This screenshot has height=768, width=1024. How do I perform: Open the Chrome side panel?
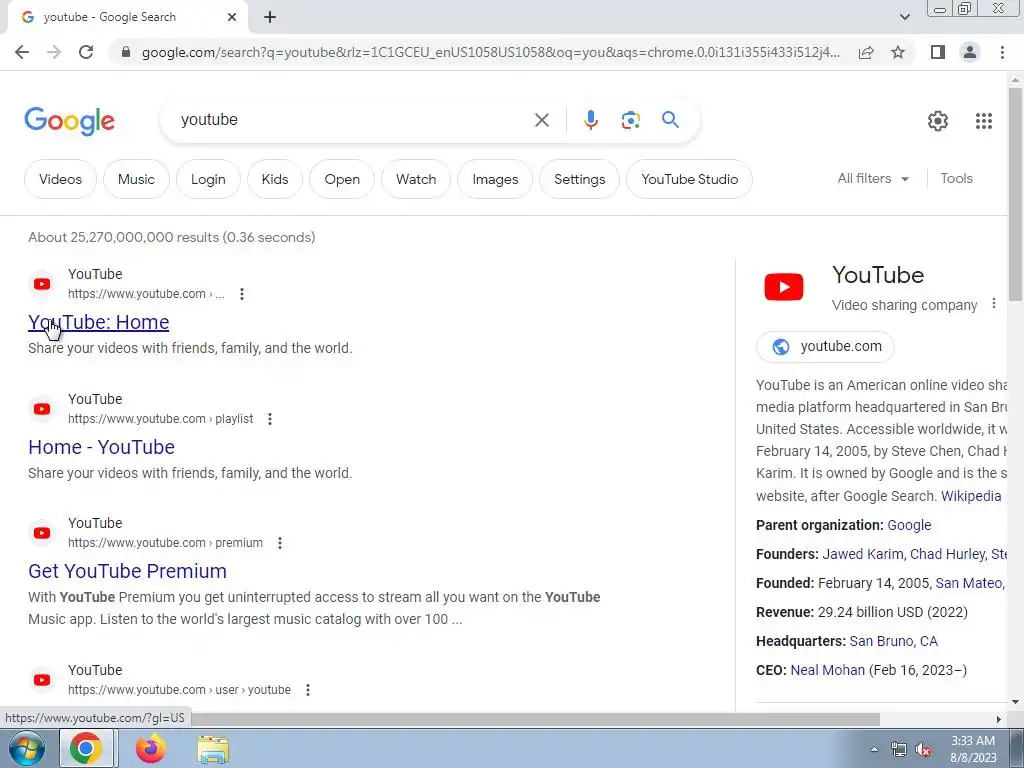(x=938, y=52)
